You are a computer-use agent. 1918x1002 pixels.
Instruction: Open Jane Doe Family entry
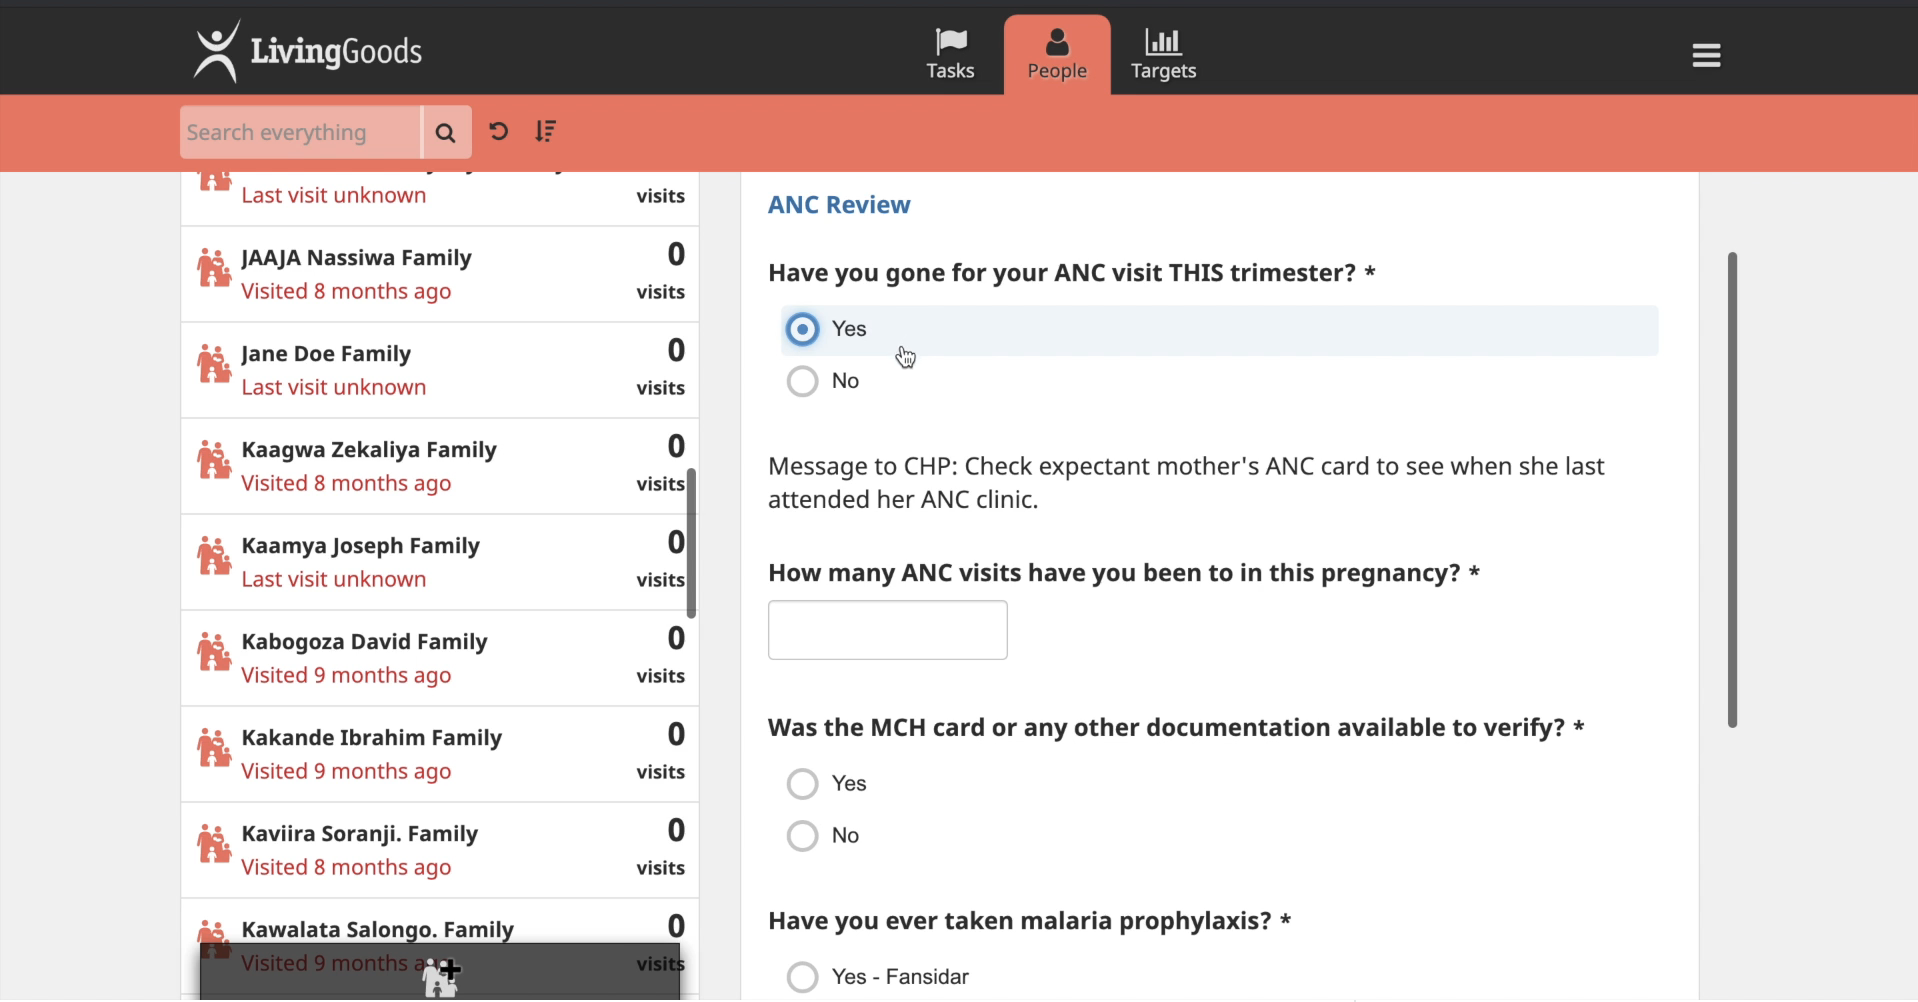click(x=326, y=354)
